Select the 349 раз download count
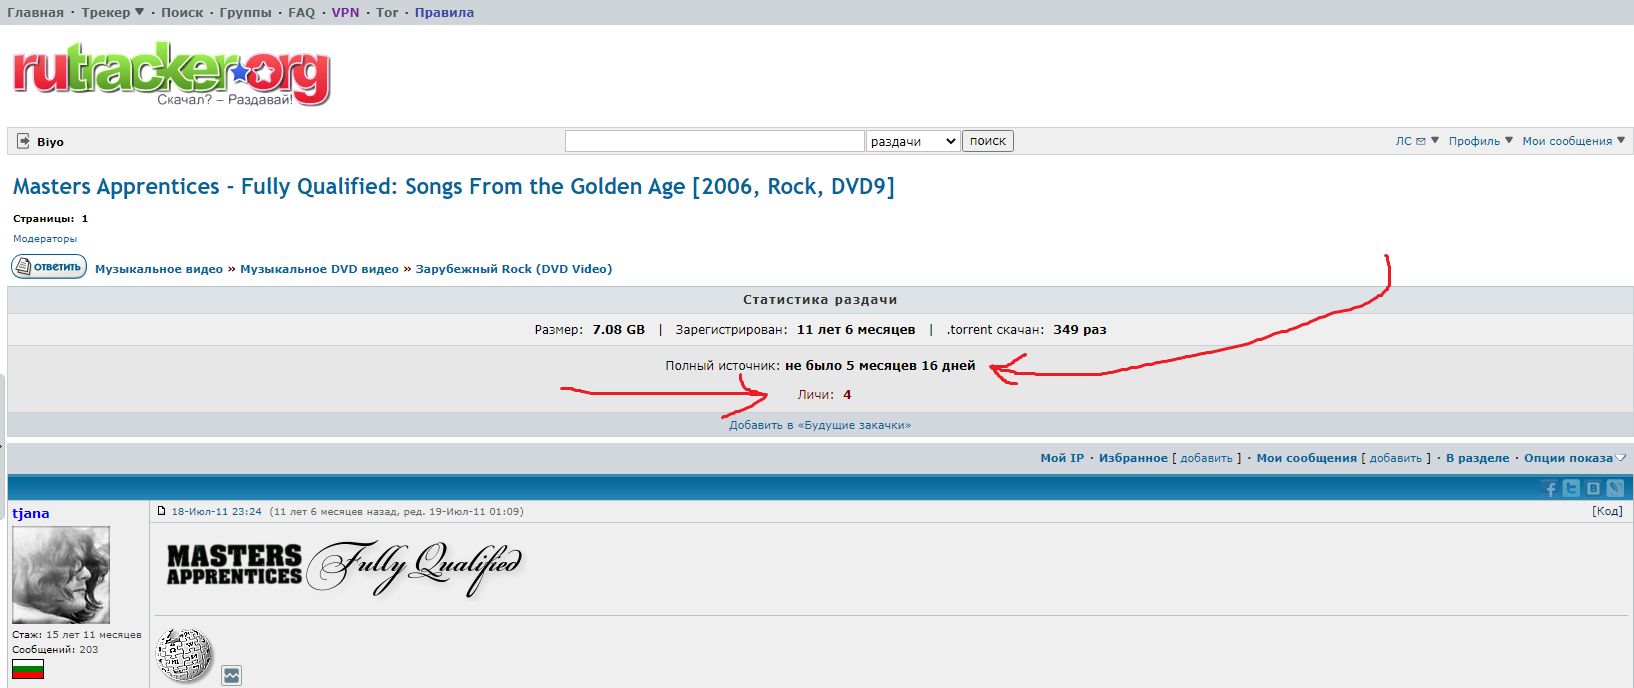1634x688 pixels. [x=1079, y=329]
